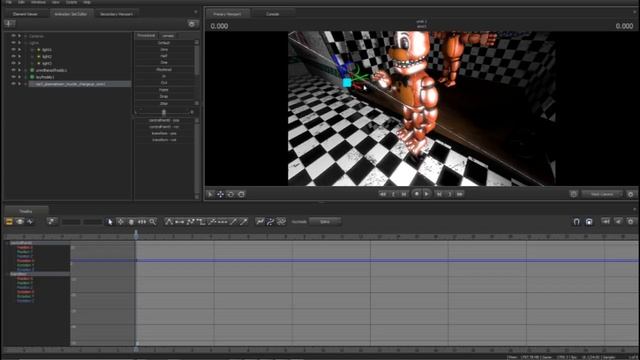Viewport: 640px width, 360px height.
Task: Open timeline settings gear at far right
Action: [x=631, y=222]
